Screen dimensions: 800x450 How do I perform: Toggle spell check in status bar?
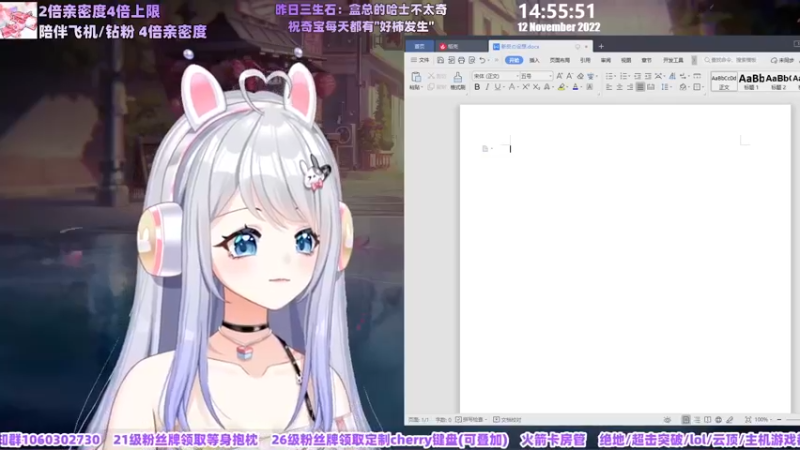click(x=469, y=419)
